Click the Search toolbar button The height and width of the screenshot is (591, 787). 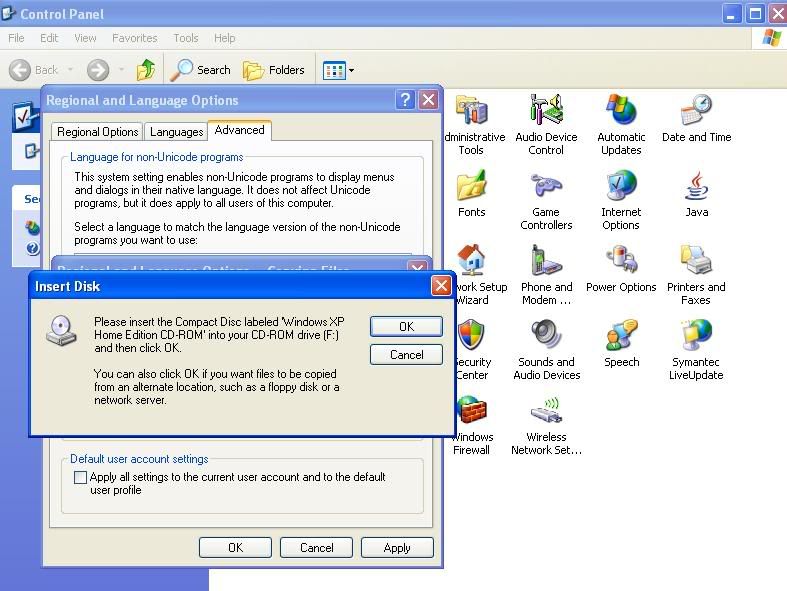[x=201, y=70]
